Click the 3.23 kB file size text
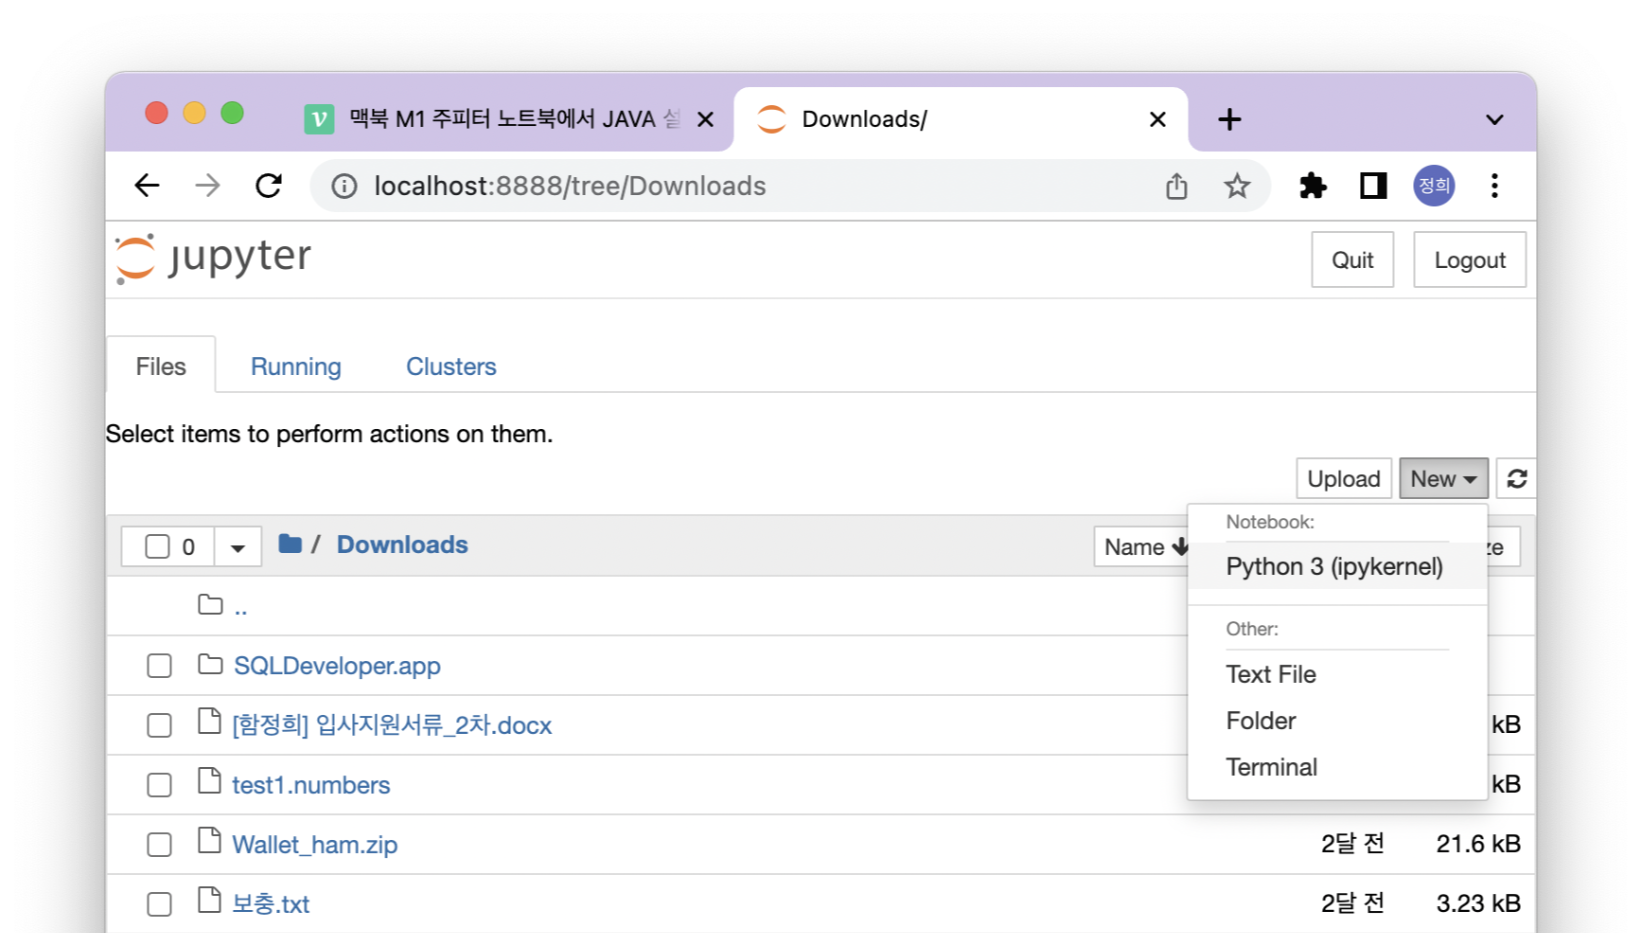This screenshot has width=1642, height=933. tap(1478, 904)
